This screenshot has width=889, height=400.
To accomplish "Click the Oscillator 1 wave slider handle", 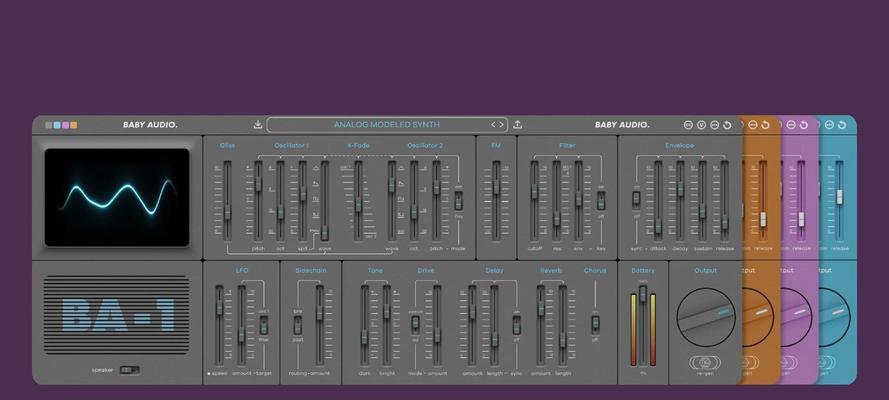I will click(x=325, y=233).
